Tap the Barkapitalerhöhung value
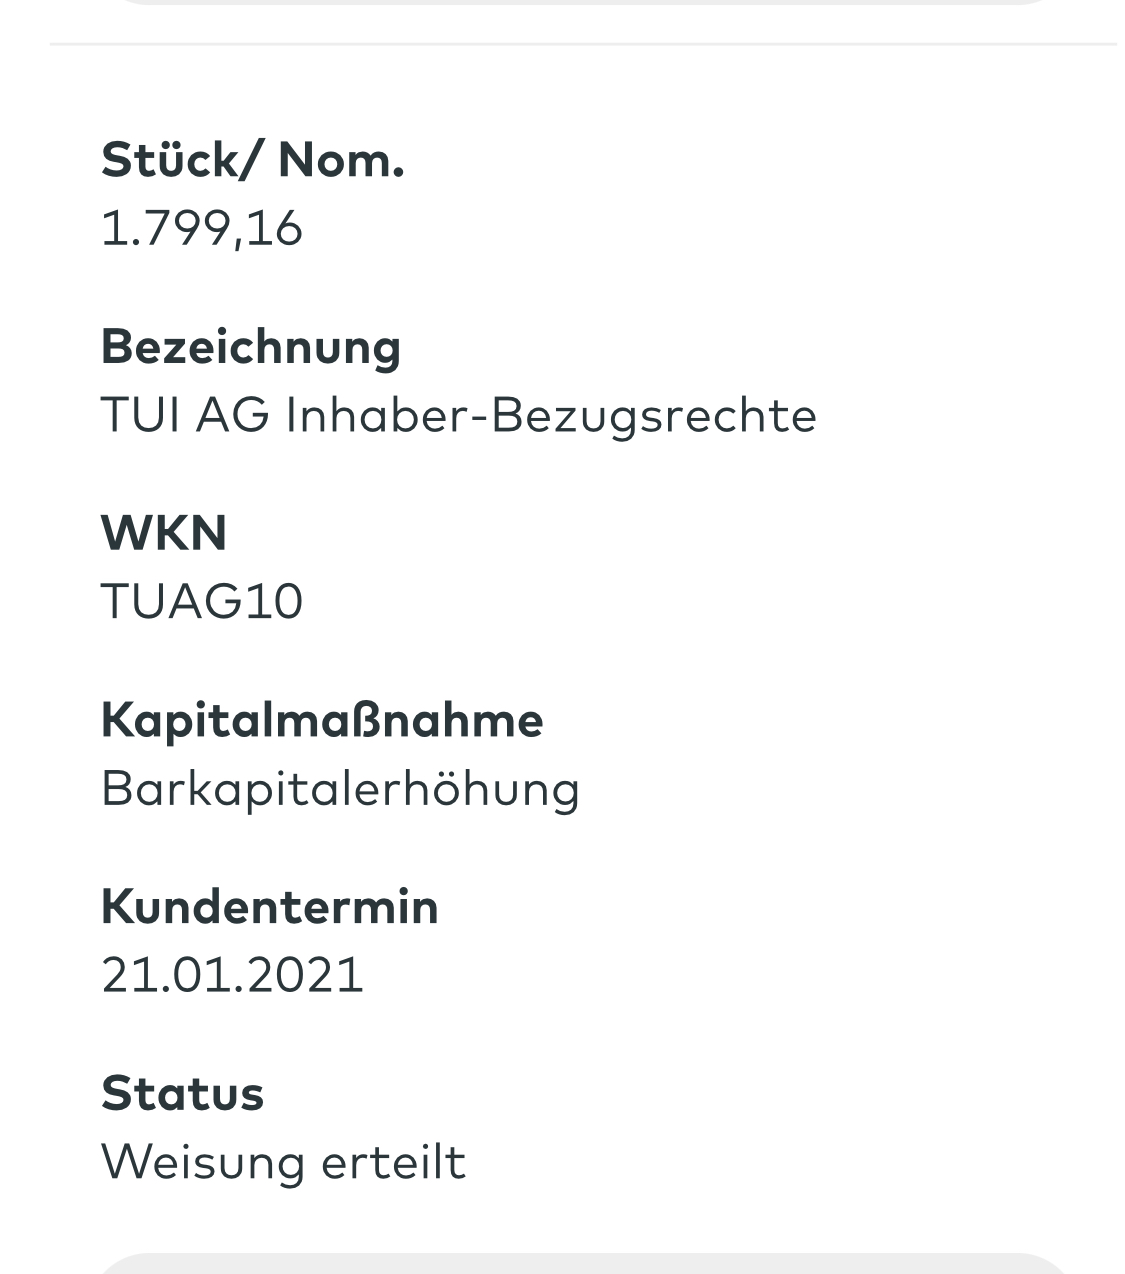The width and height of the screenshot is (1125, 1274). pyautogui.click(x=340, y=789)
